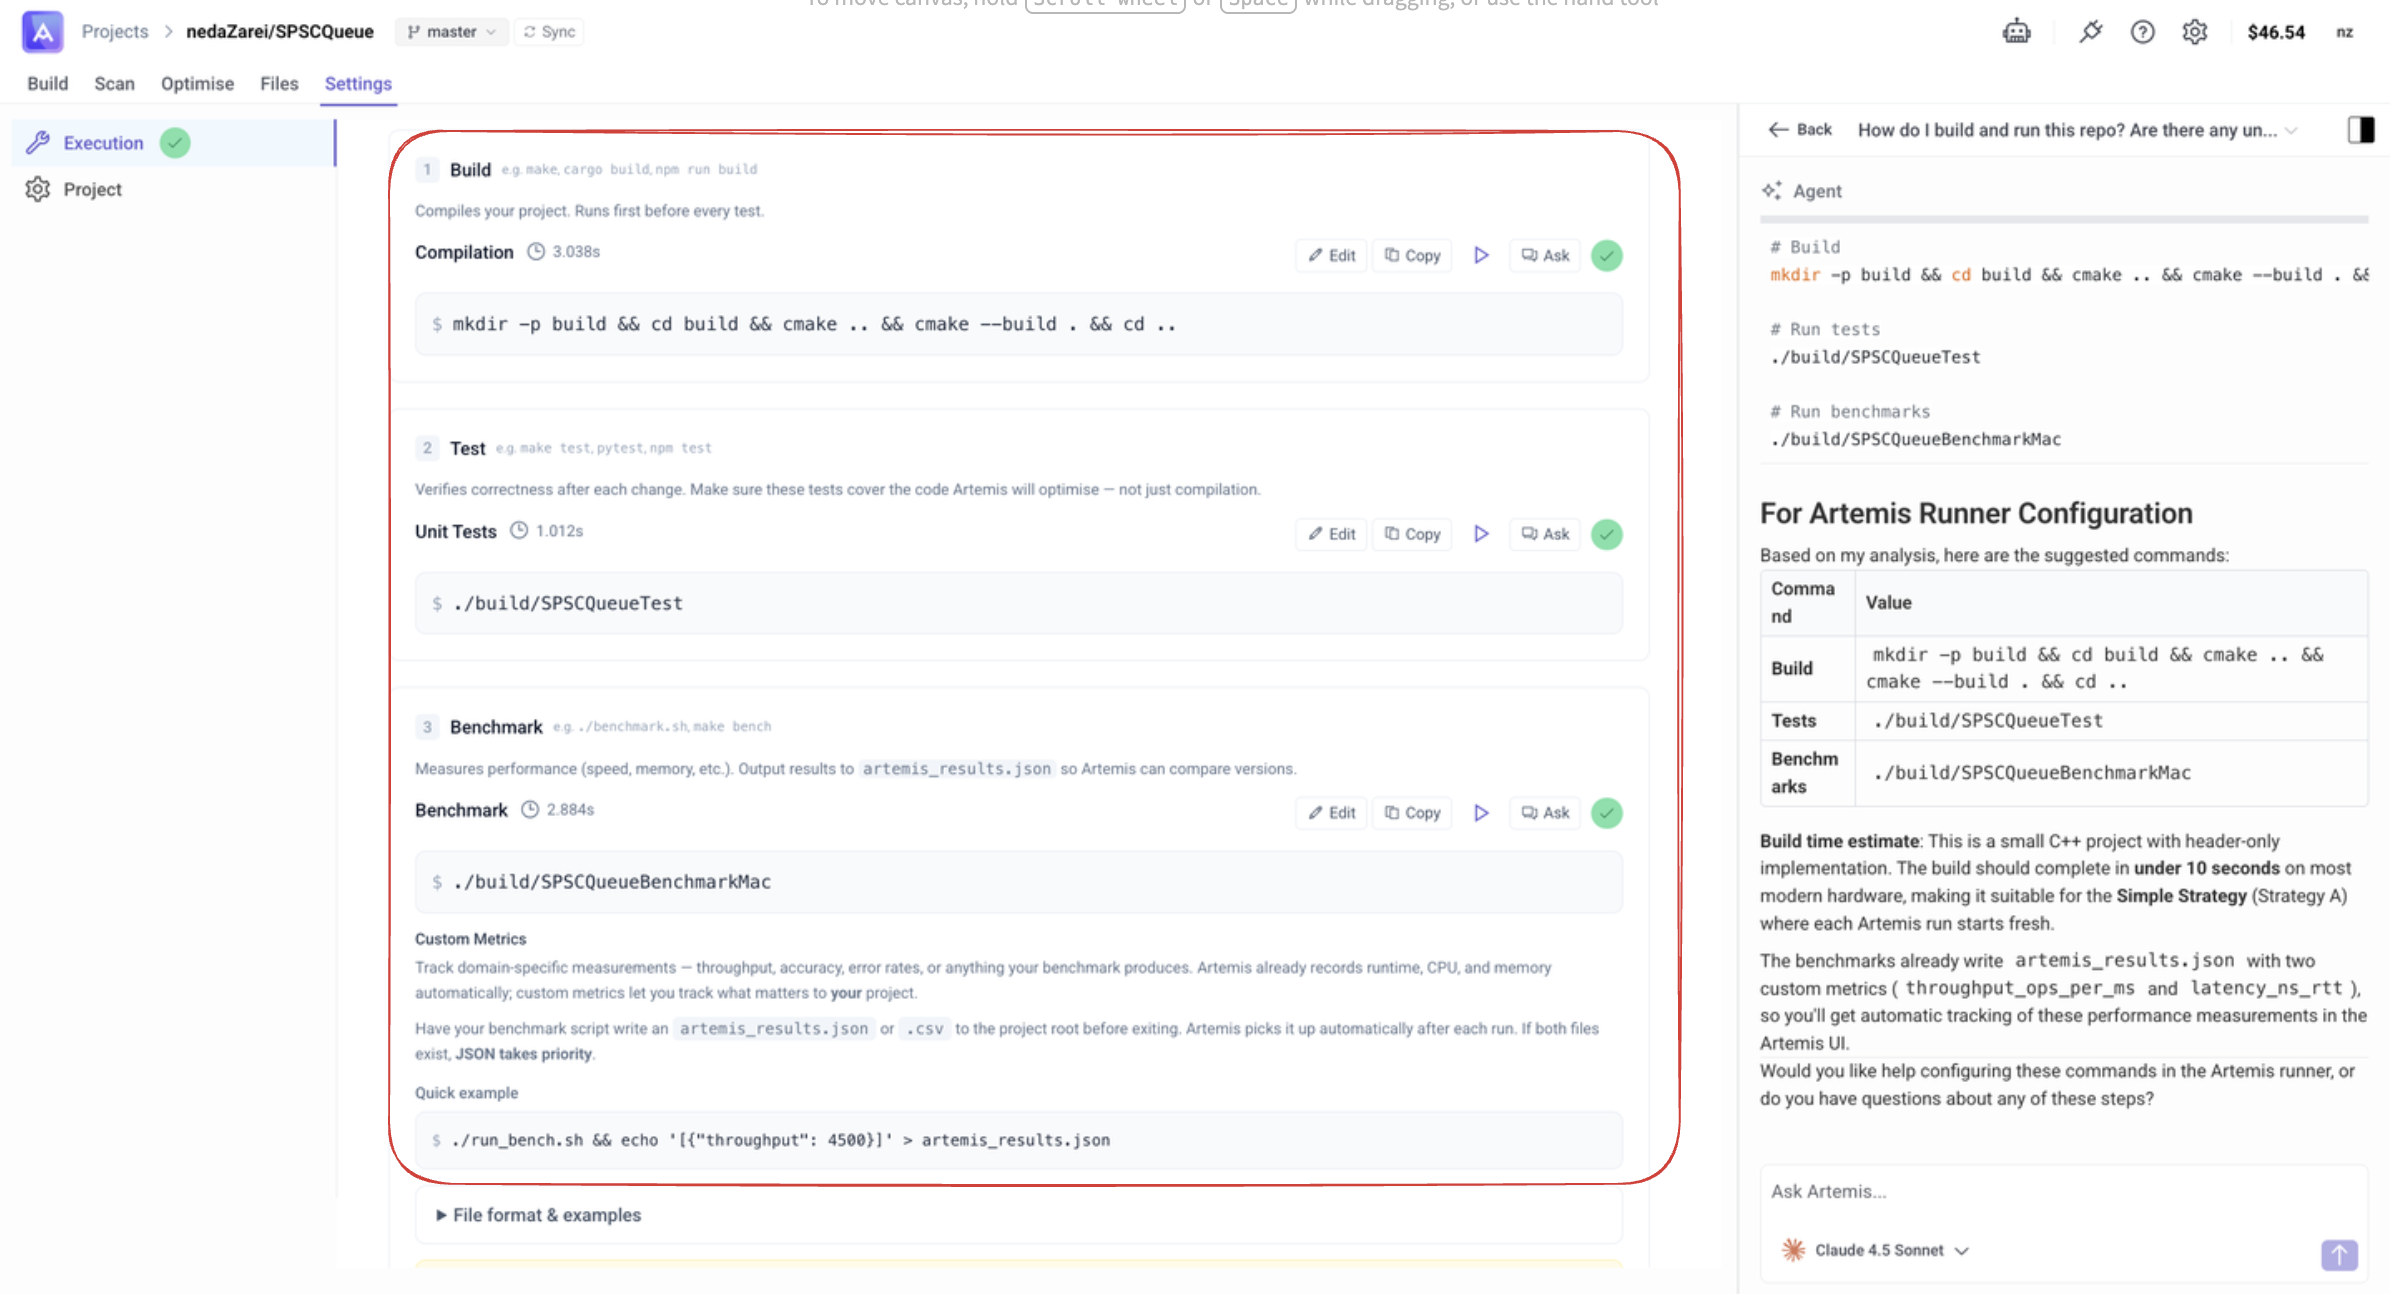The image size is (2390, 1294).
Task: Click the Custom Metrics heading
Action: [x=470, y=939]
